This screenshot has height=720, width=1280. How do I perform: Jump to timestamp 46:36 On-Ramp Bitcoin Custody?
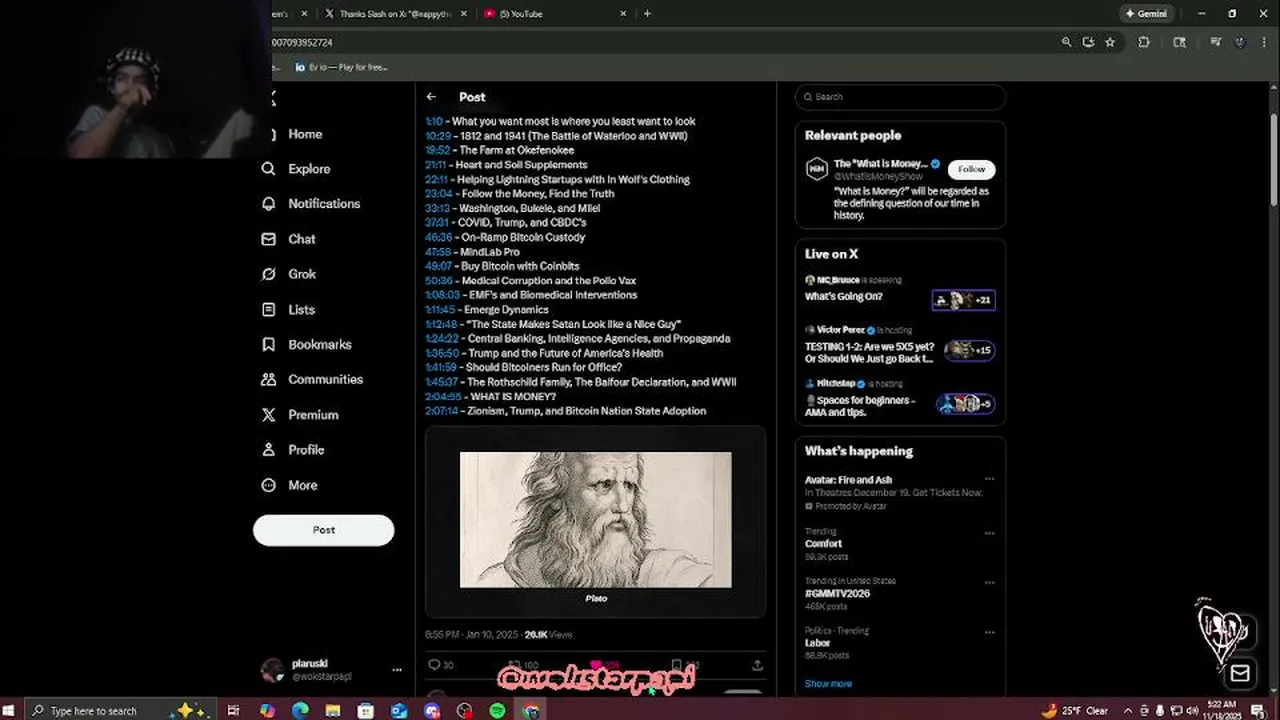(x=438, y=237)
